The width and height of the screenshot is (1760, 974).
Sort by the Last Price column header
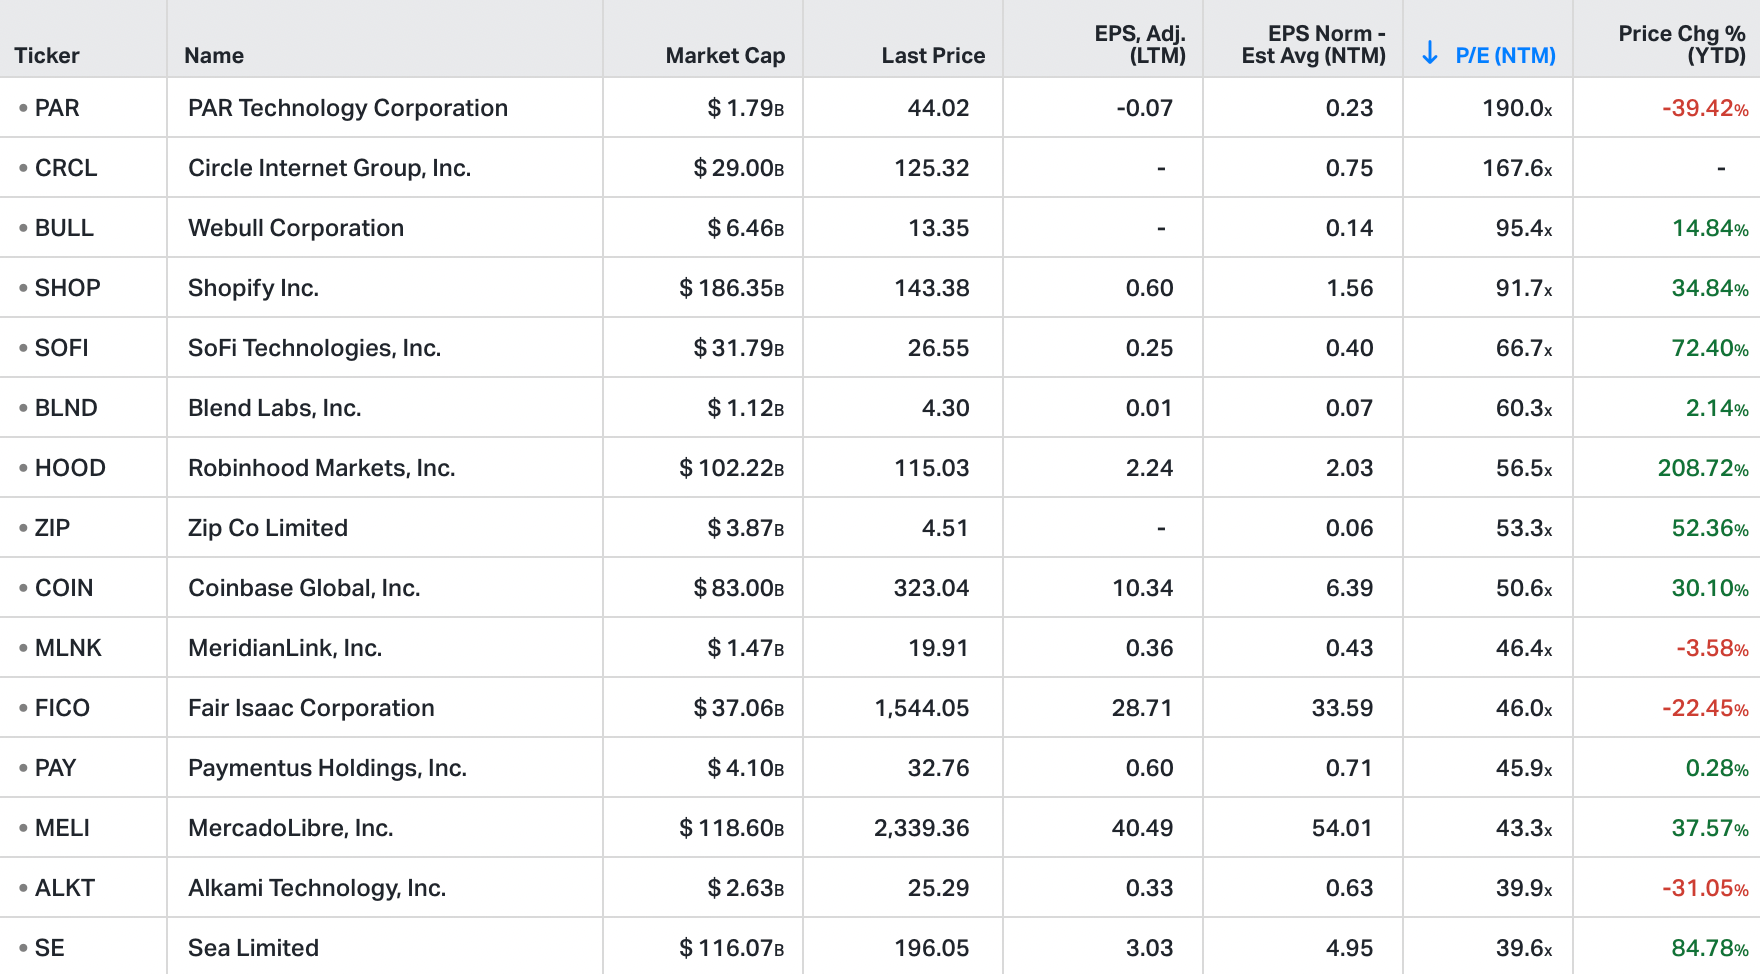(x=933, y=56)
